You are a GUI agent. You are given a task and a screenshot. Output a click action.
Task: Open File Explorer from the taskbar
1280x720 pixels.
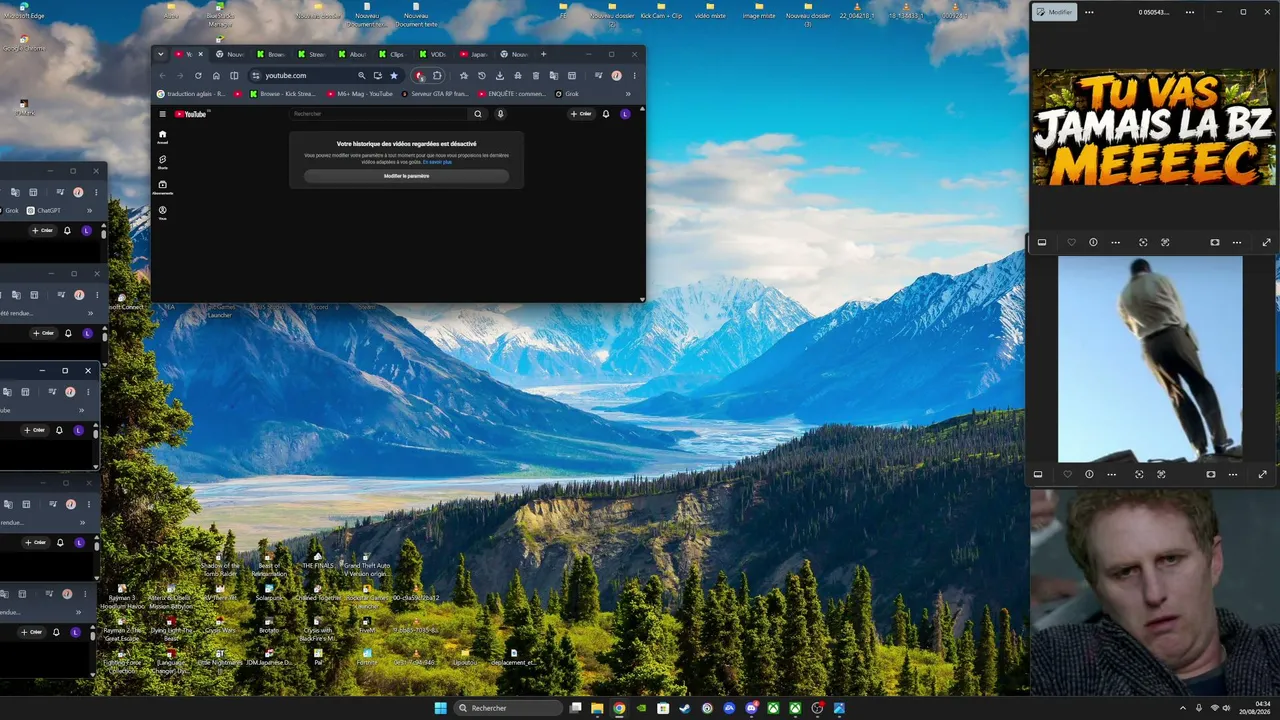pos(597,708)
